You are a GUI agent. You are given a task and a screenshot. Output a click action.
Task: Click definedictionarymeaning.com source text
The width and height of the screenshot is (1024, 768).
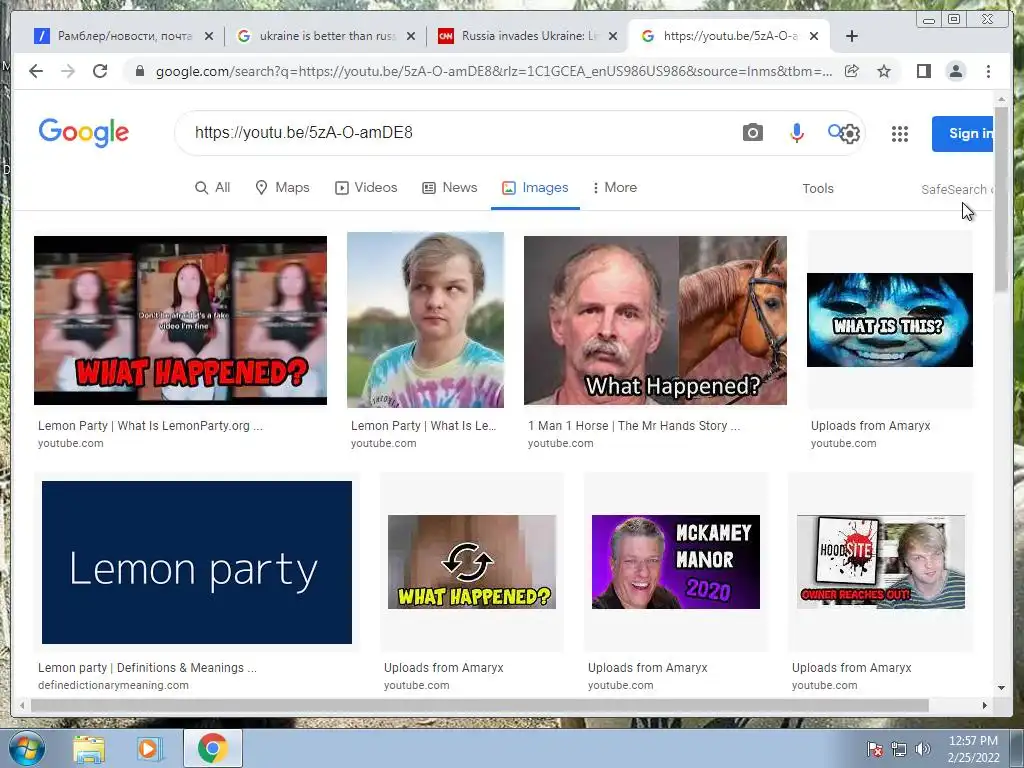coord(113,685)
